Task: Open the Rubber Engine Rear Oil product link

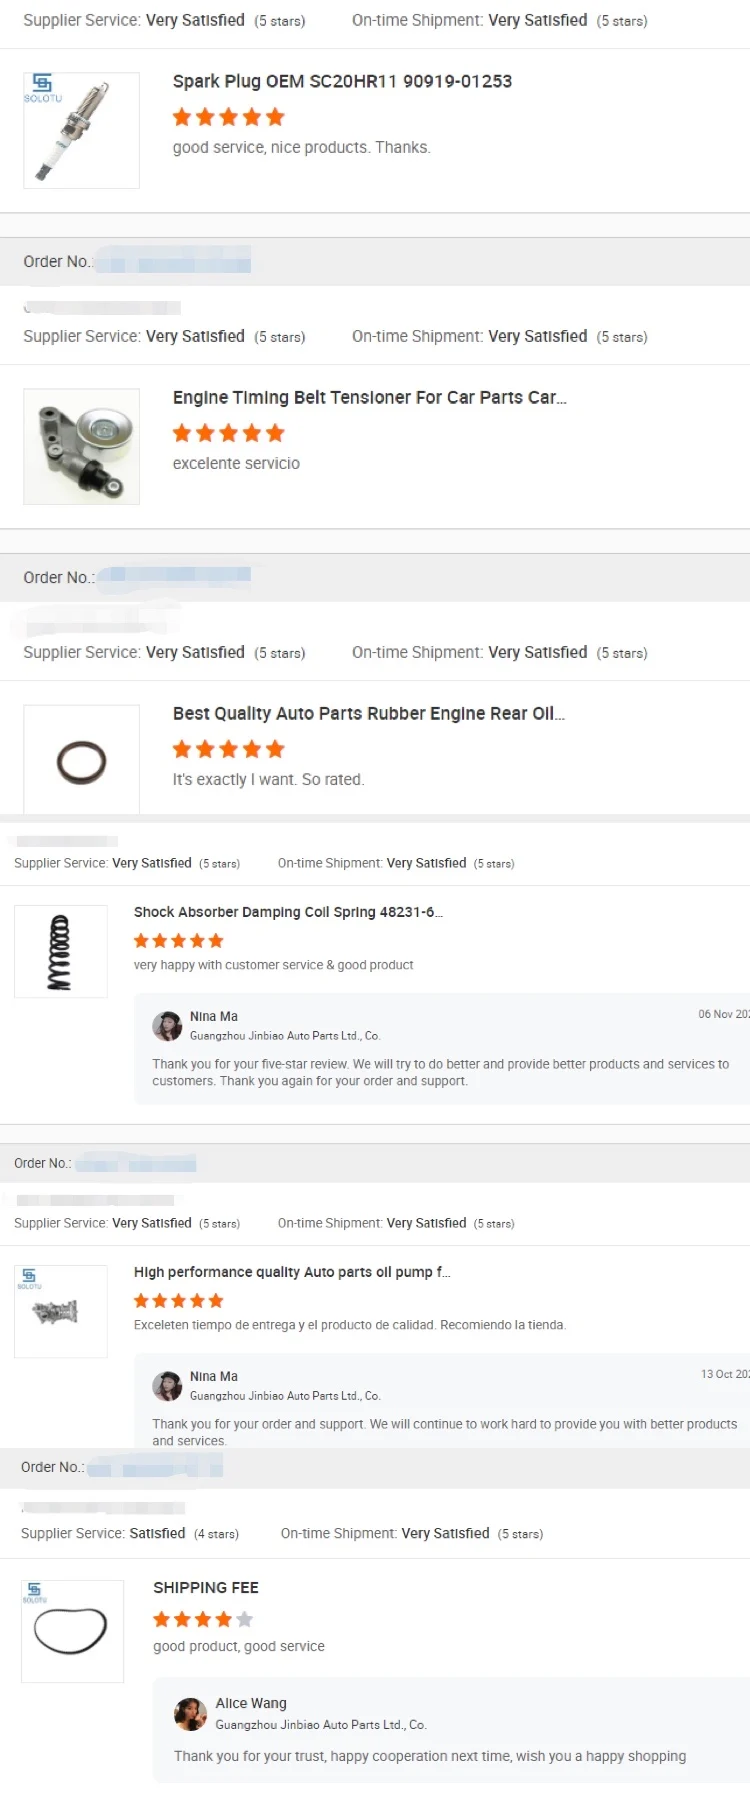Action: [x=368, y=714]
